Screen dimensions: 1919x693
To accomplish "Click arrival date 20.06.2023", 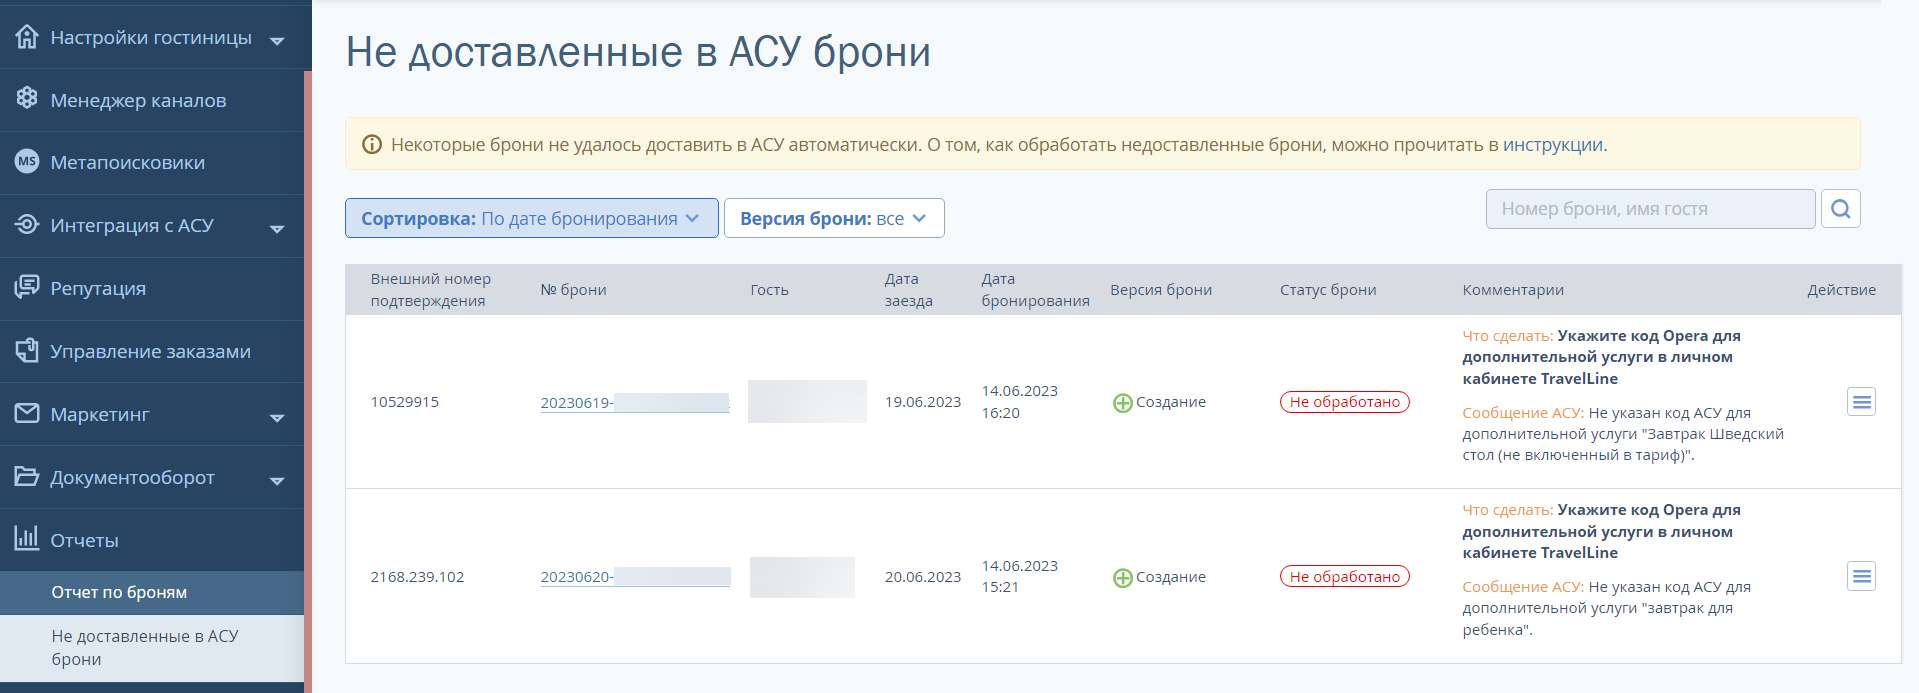I will click(922, 577).
